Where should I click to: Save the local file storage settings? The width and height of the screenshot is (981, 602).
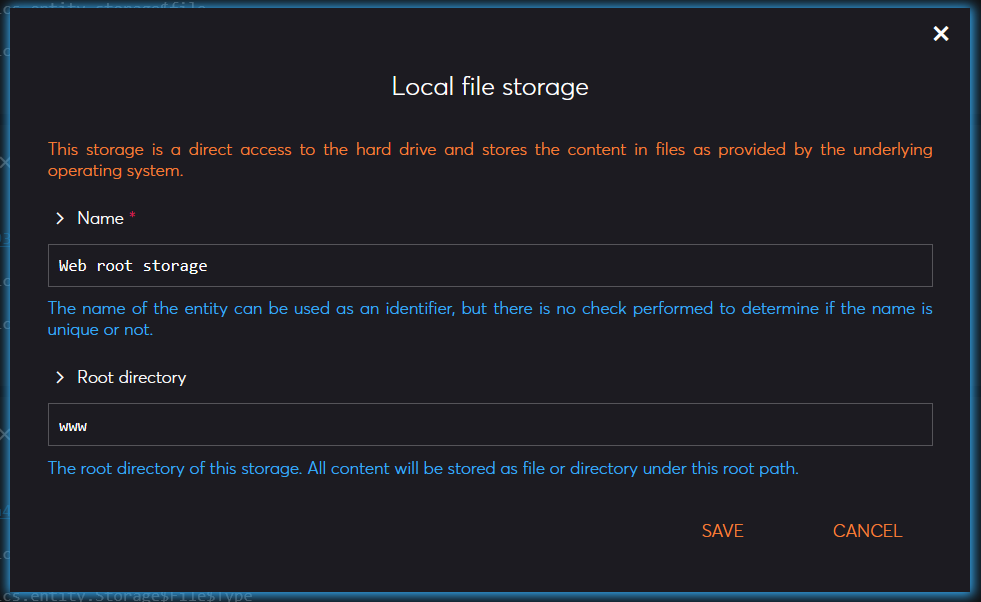click(x=722, y=530)
